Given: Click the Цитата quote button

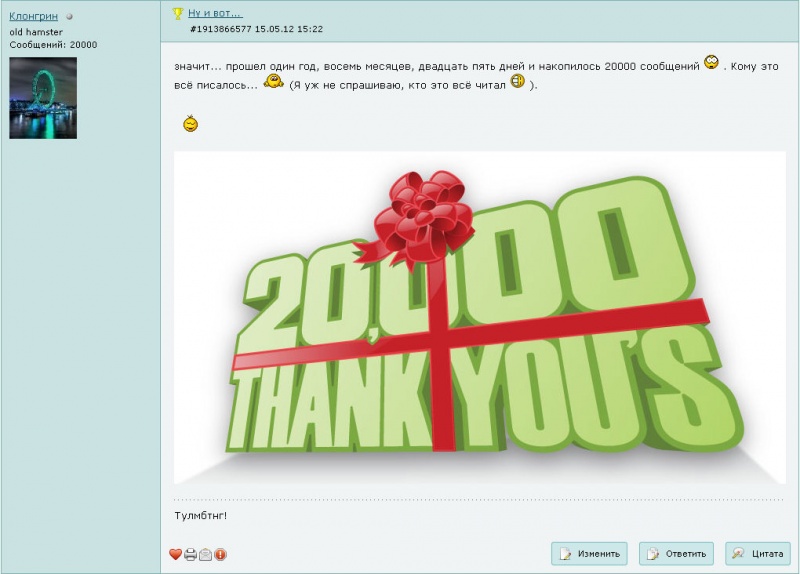Looking at the screenshot, I should coord(758,554).
